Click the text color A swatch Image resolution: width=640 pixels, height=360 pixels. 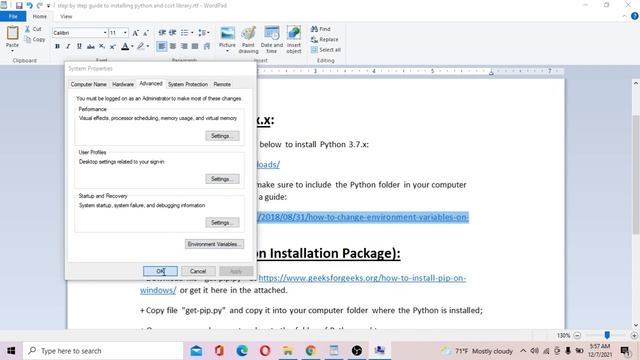(125, 46)
